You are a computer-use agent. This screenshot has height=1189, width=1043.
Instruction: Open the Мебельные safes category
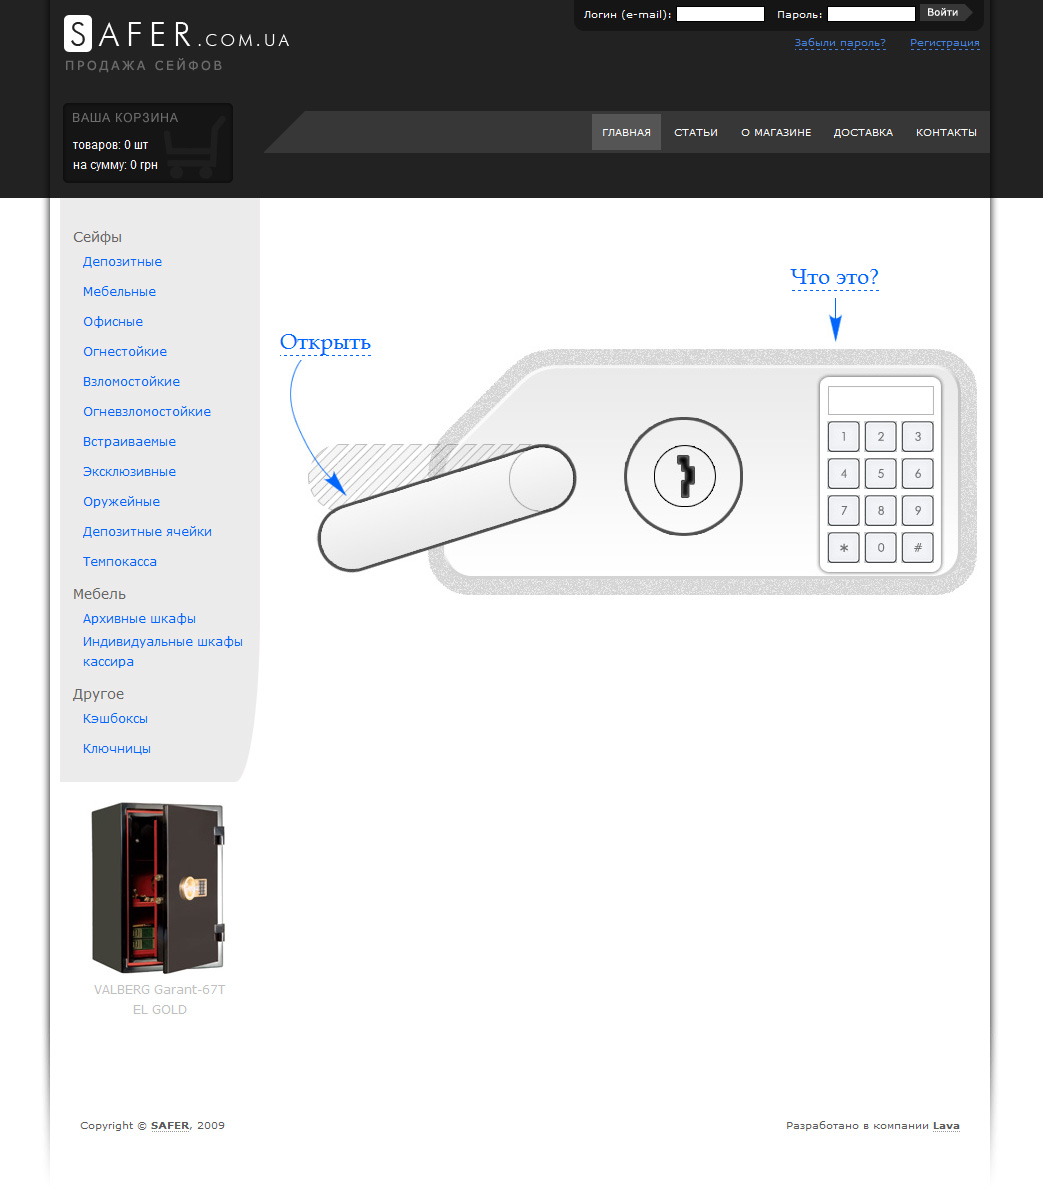point(119,291)
